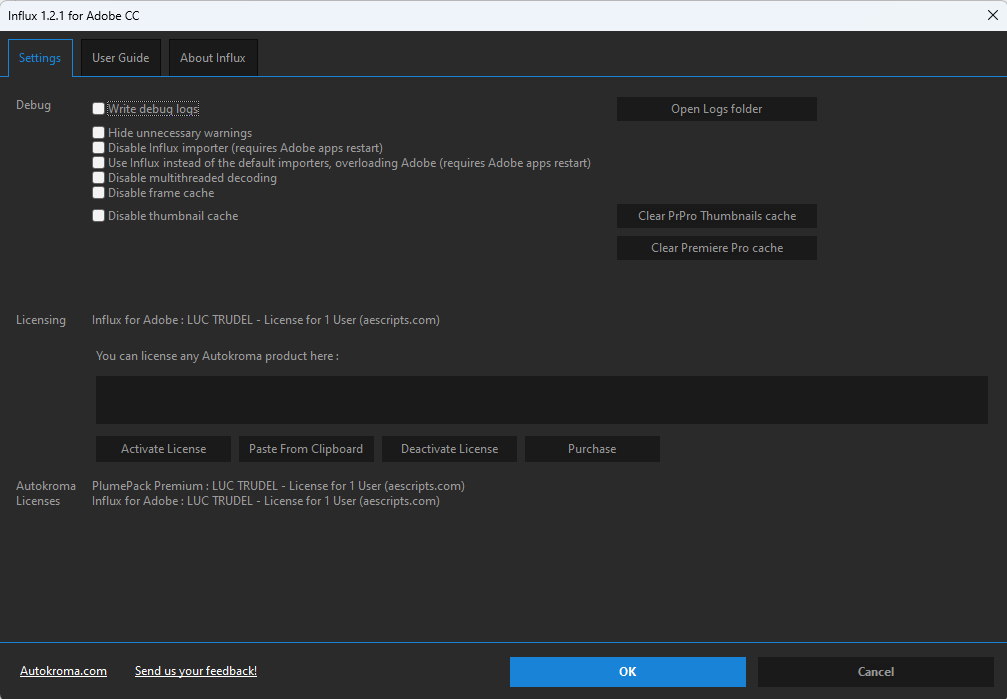Click the Debug section label
The image size is (1007, 699).
point(33,105)
